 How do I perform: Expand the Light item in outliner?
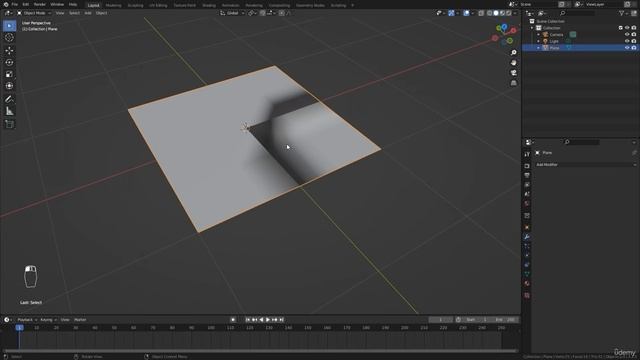click(538, 41)
